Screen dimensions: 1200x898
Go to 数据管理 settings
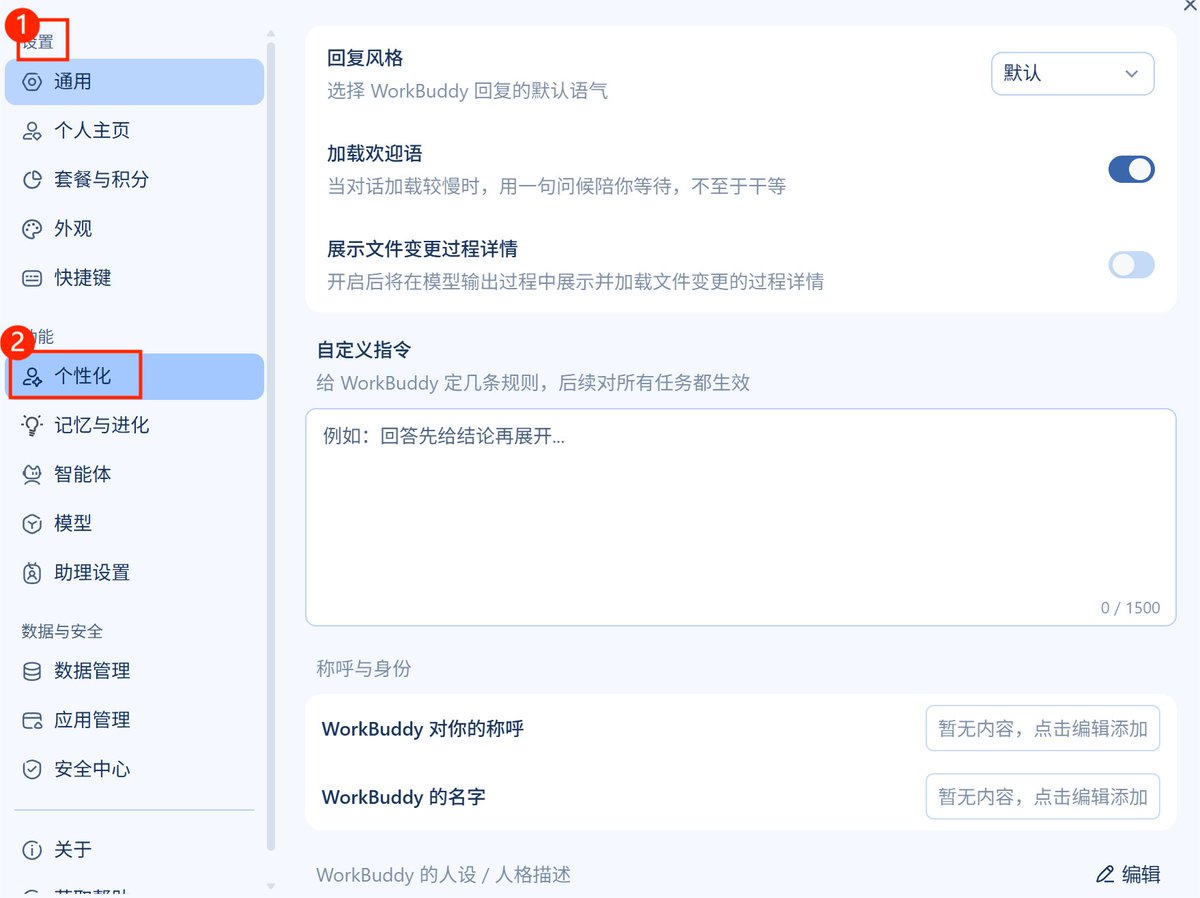pos(134,671)
